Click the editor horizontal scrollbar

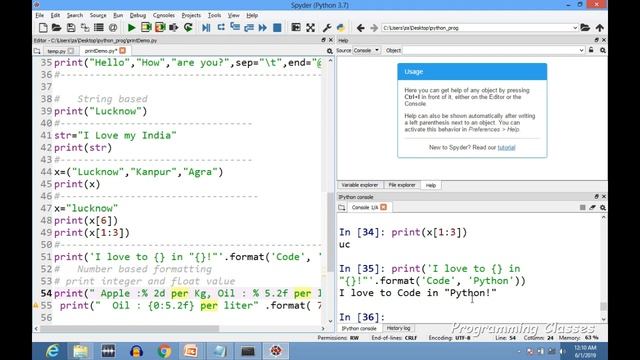click(129, 329)
